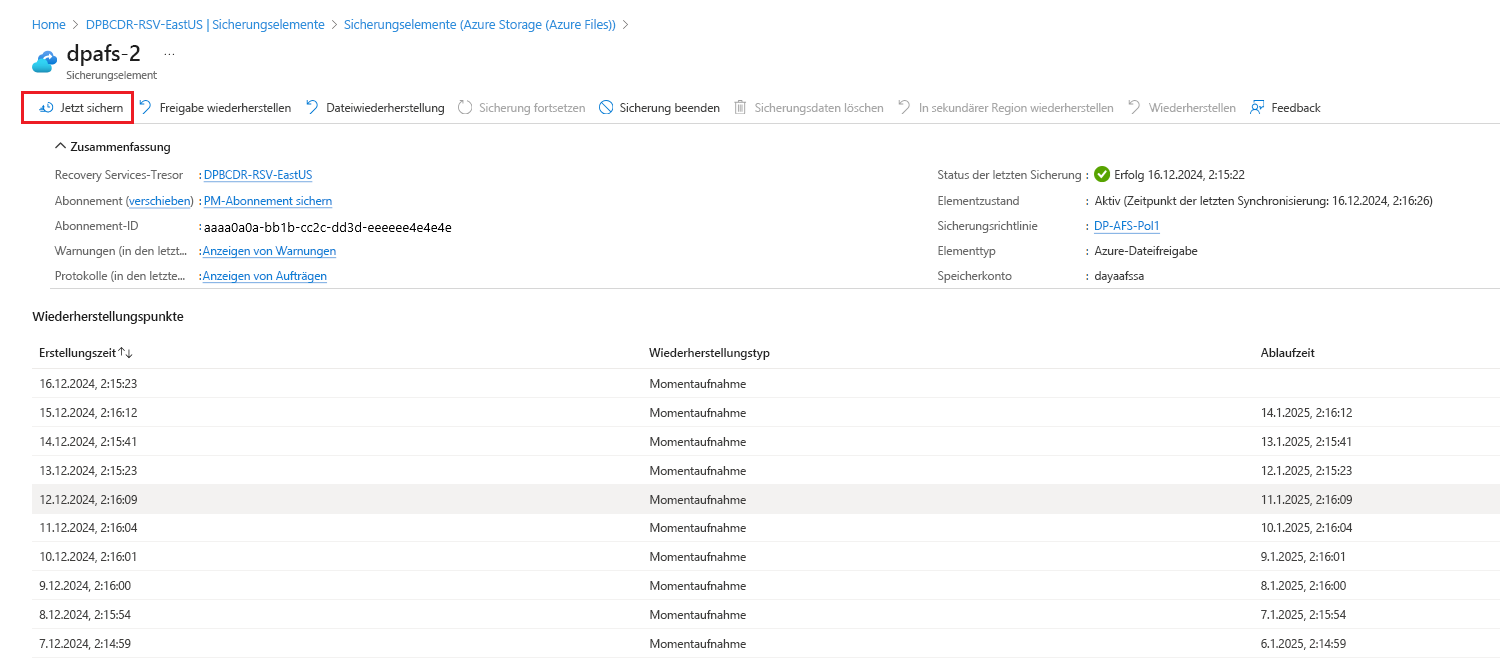The height and width of the screenshot is (672, 1505).
Task: Click the In sekundärer Region wiederherstellen icon
Action: tap(904, 108)
